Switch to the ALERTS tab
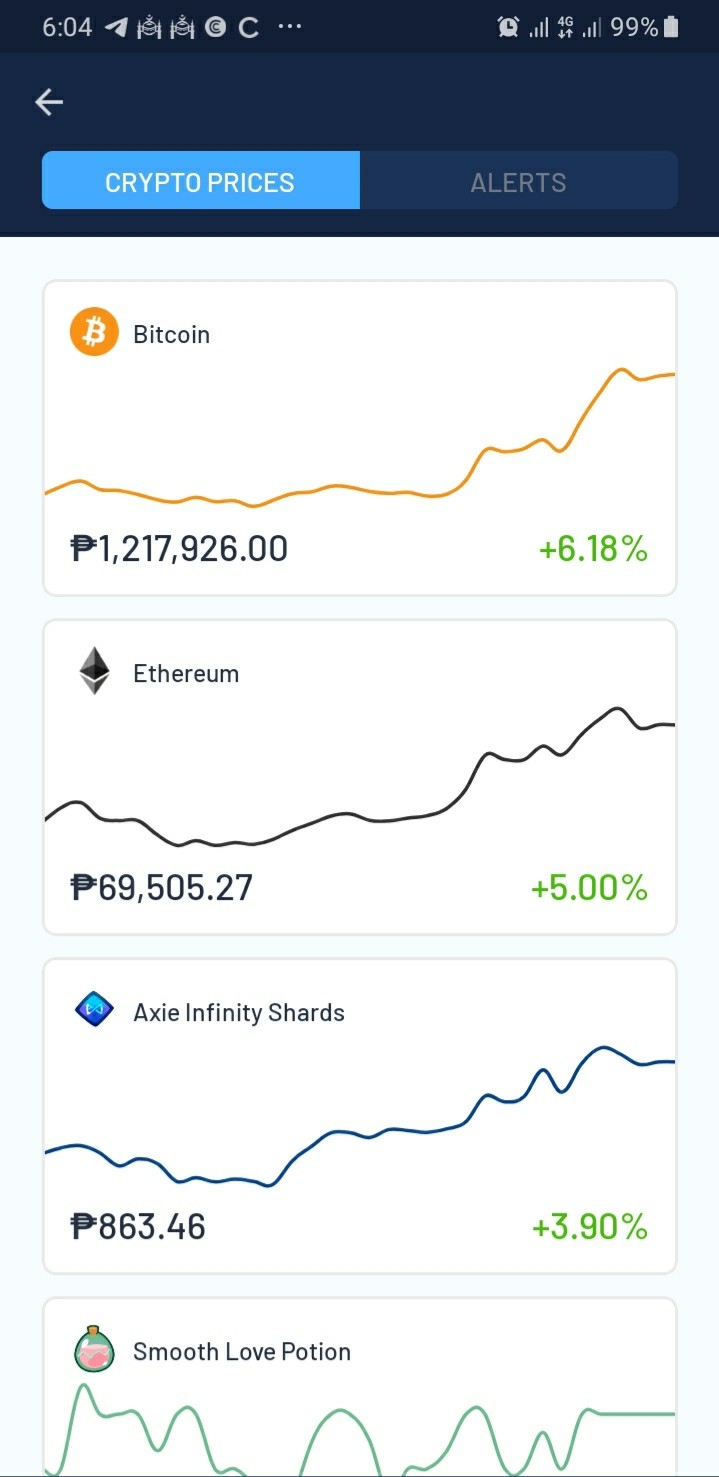 coord(518,181)
